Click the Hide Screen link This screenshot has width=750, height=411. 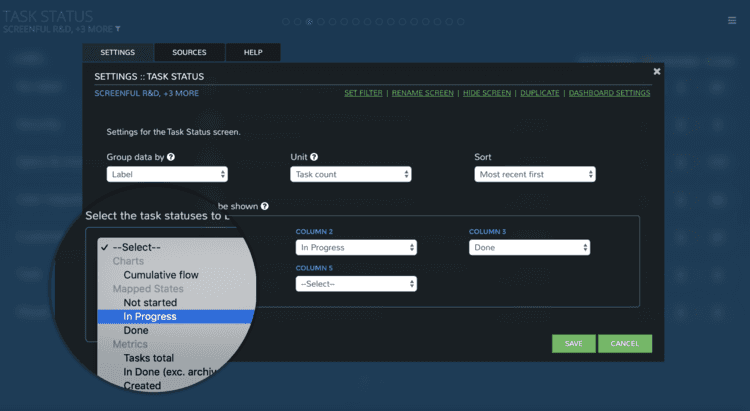tap(487, 93)
